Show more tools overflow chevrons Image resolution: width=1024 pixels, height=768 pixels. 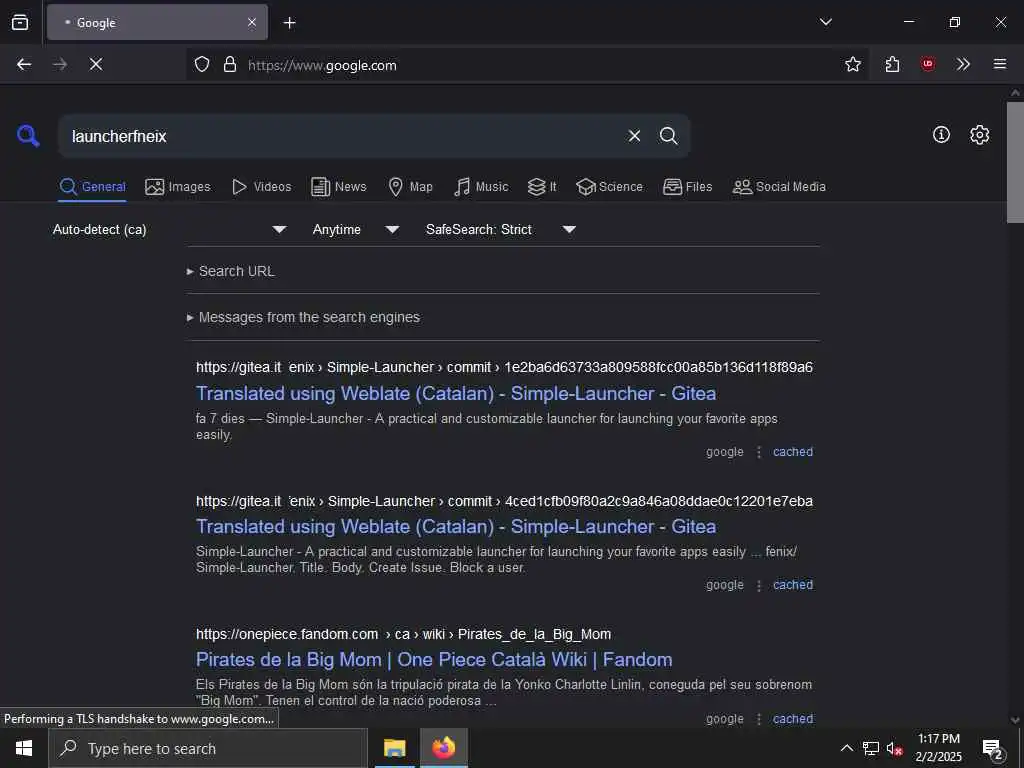point(963,64)
